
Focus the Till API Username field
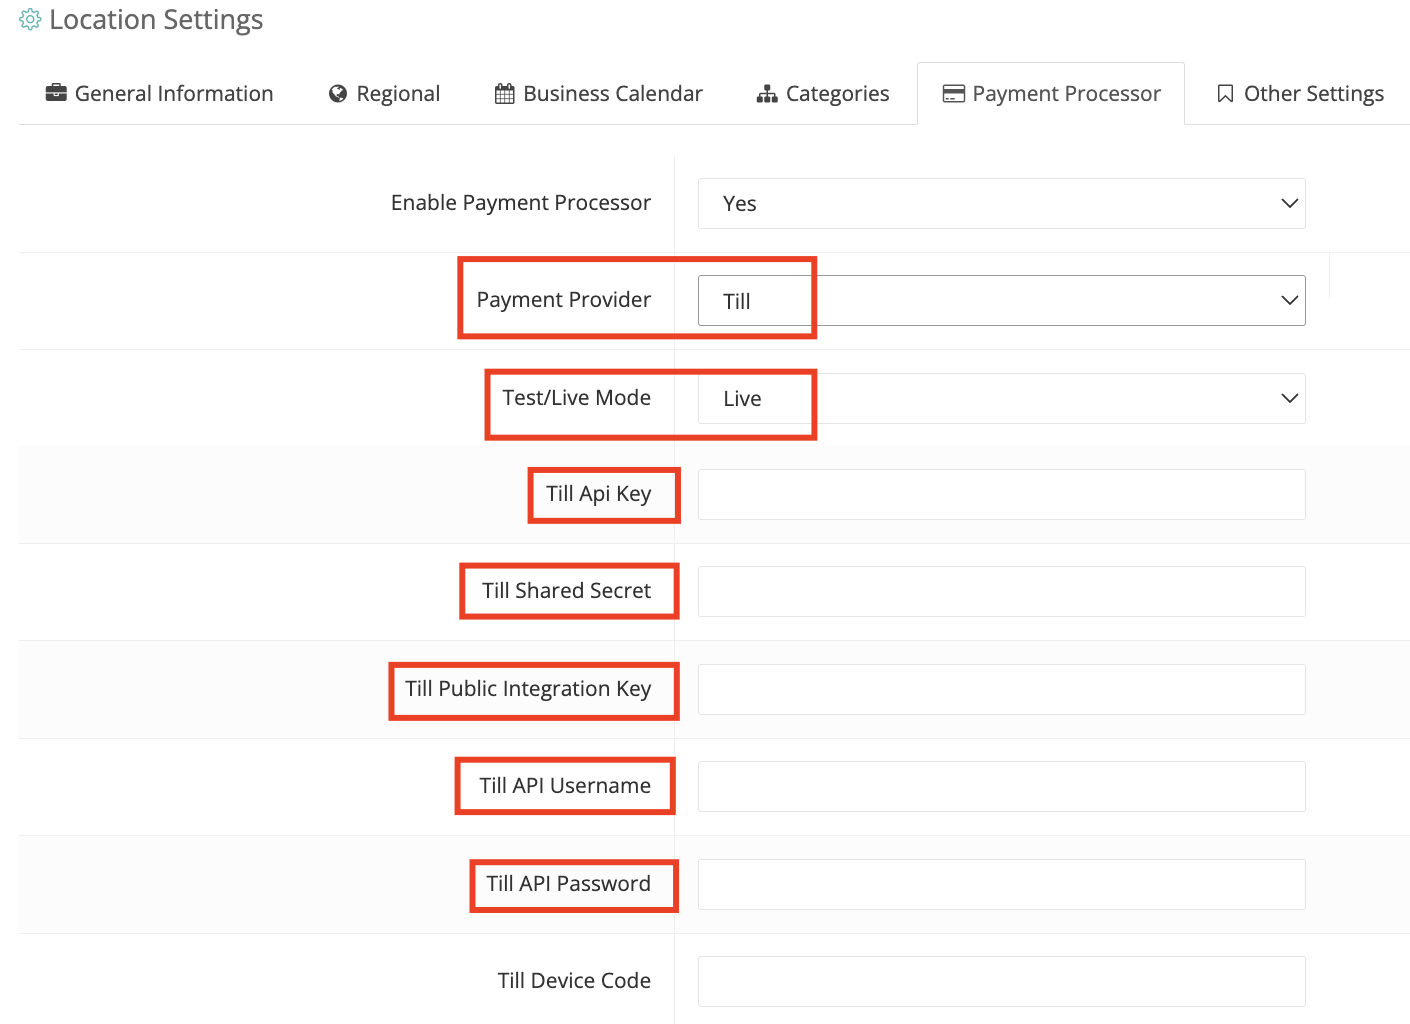point(1001,786)
